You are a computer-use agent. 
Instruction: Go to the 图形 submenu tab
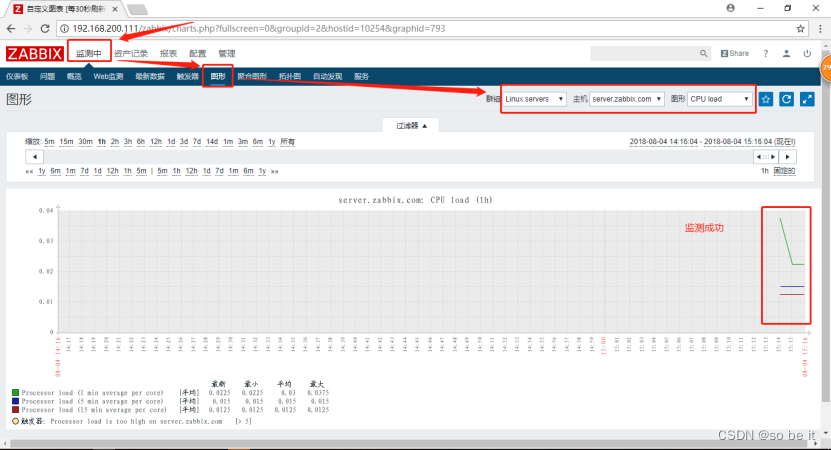tap(218, 76)
